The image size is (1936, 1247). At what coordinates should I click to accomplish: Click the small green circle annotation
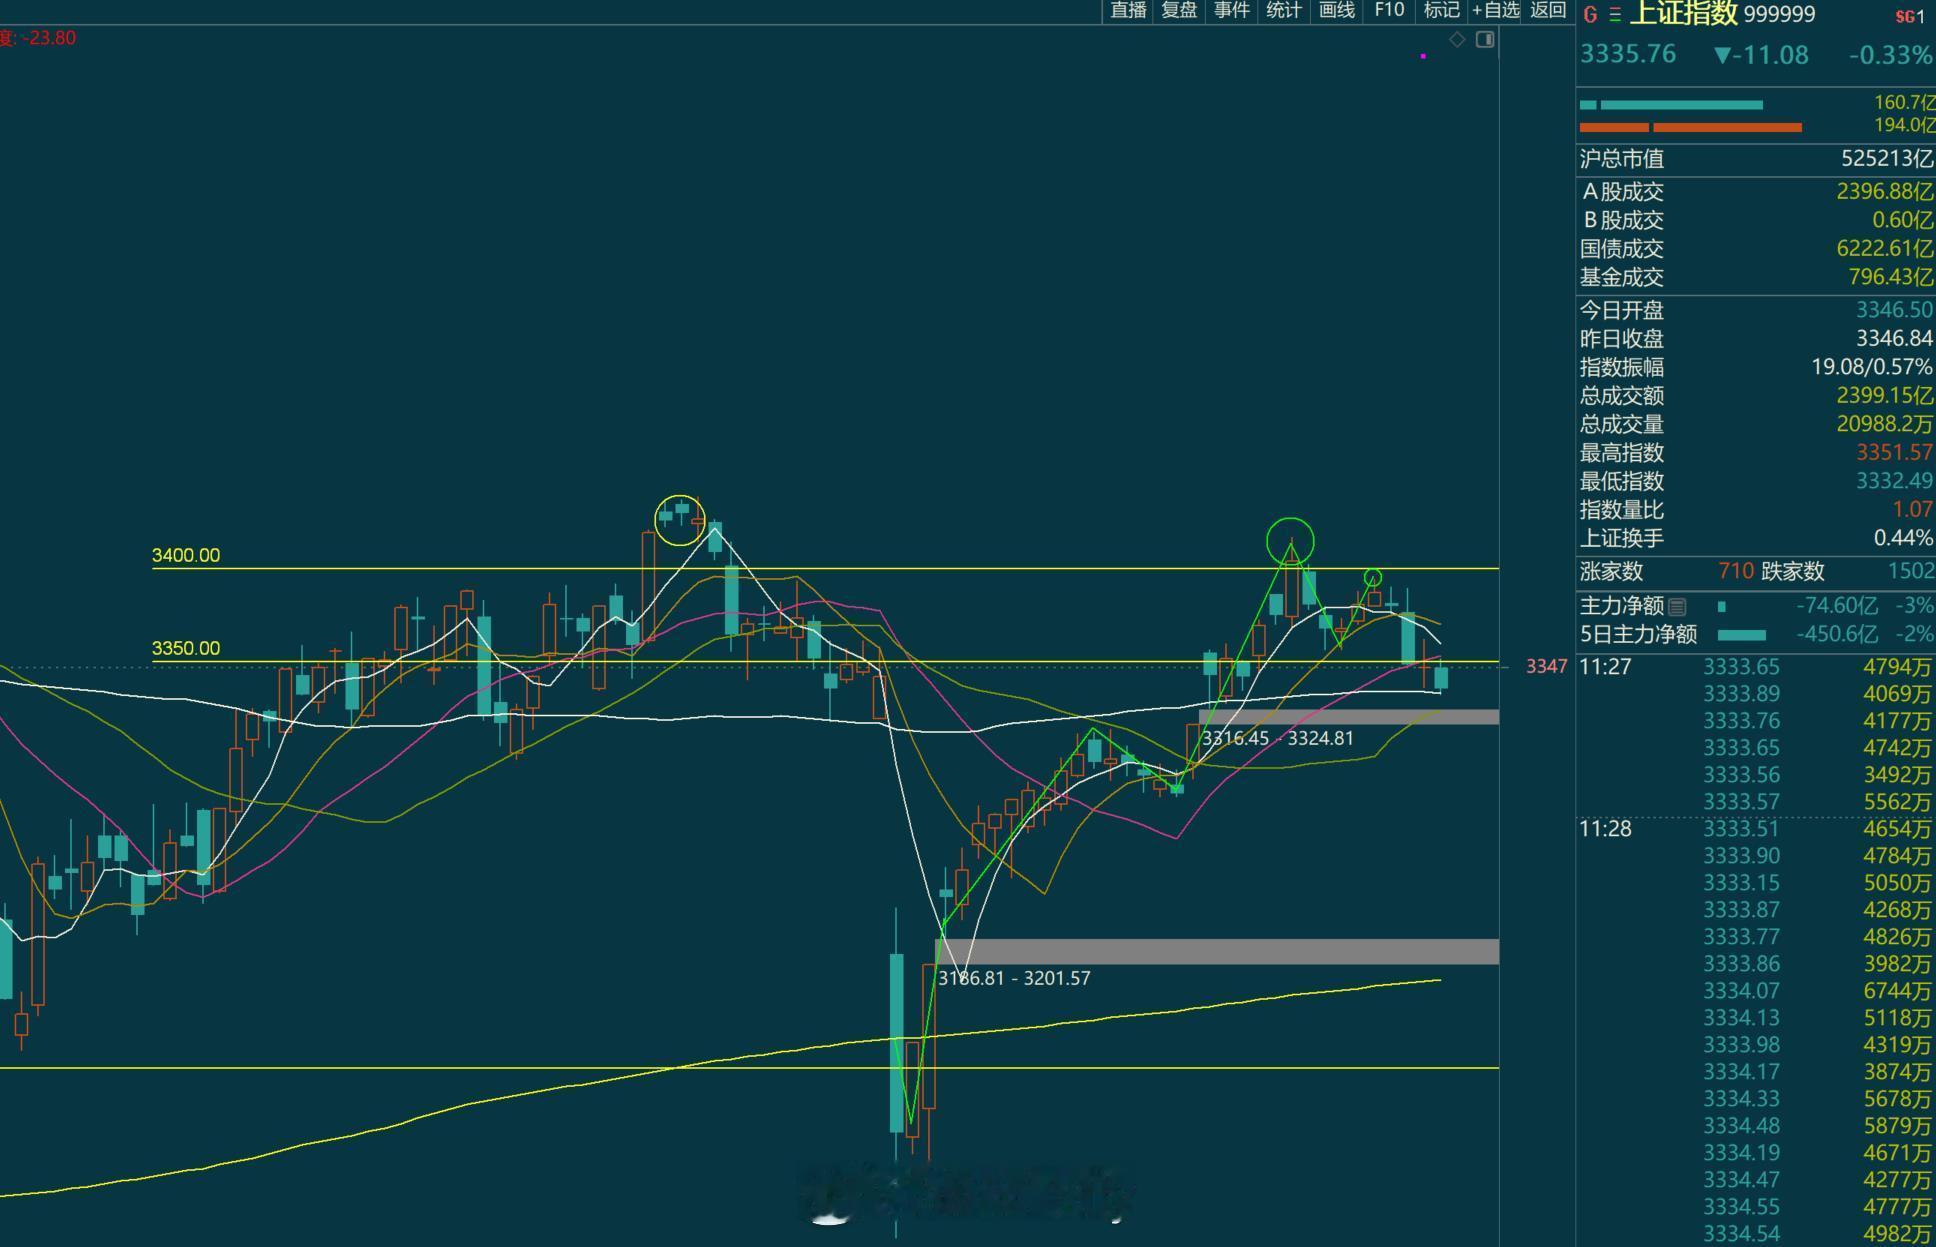(x=1373, y=577)
